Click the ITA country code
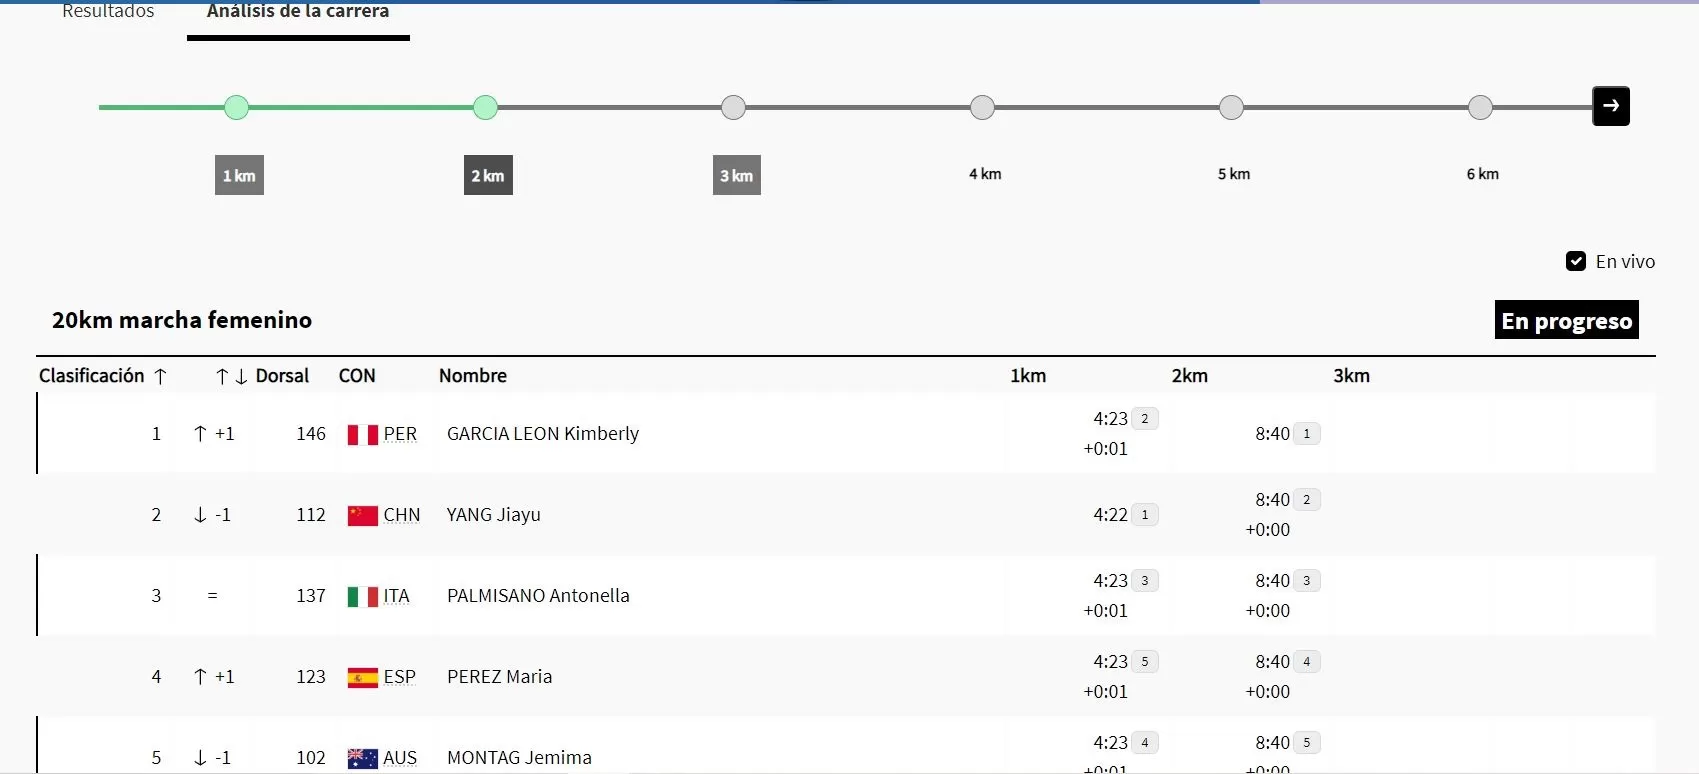Viewport: 1699px width, 774px height. [x=397, y=596]
